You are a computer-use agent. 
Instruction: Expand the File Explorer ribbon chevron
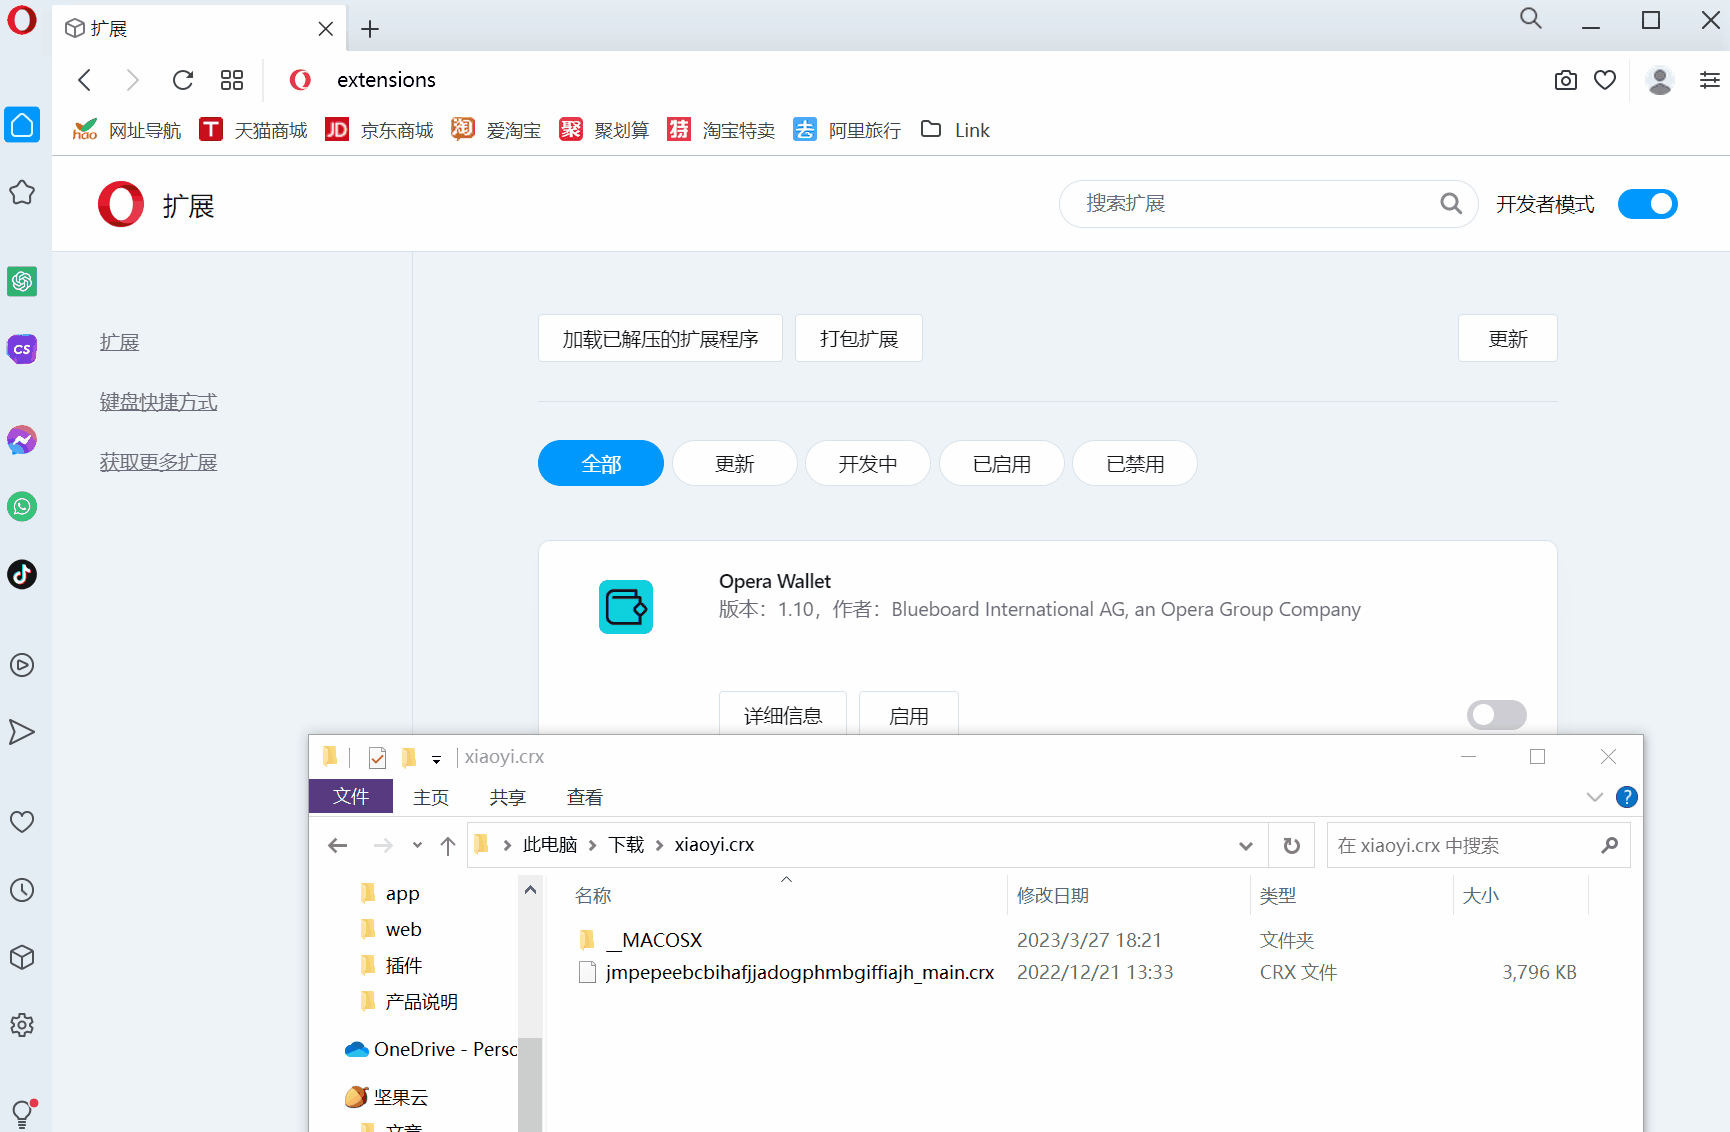tap(1594, 797)
